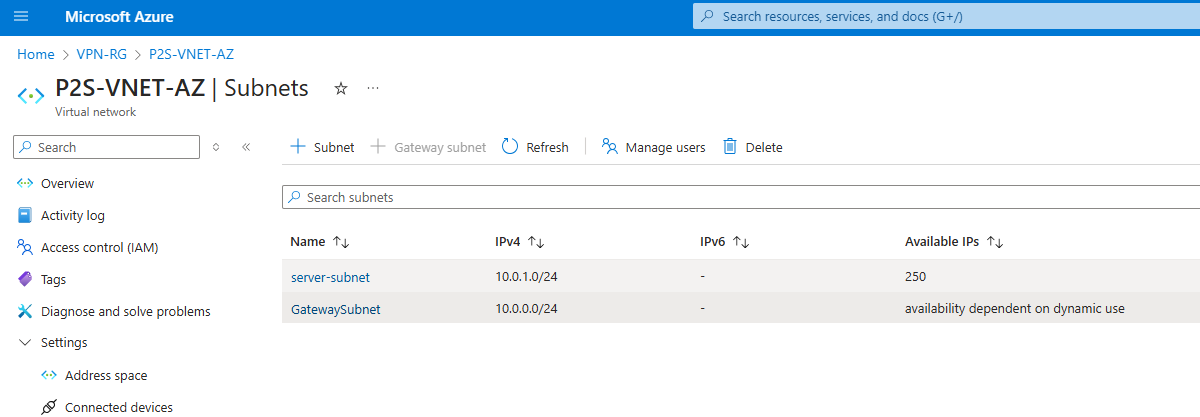Screen dimensions: 1200x417
Task: Click the Diagnose and solve problems icon
Action: tap(25, 311)
